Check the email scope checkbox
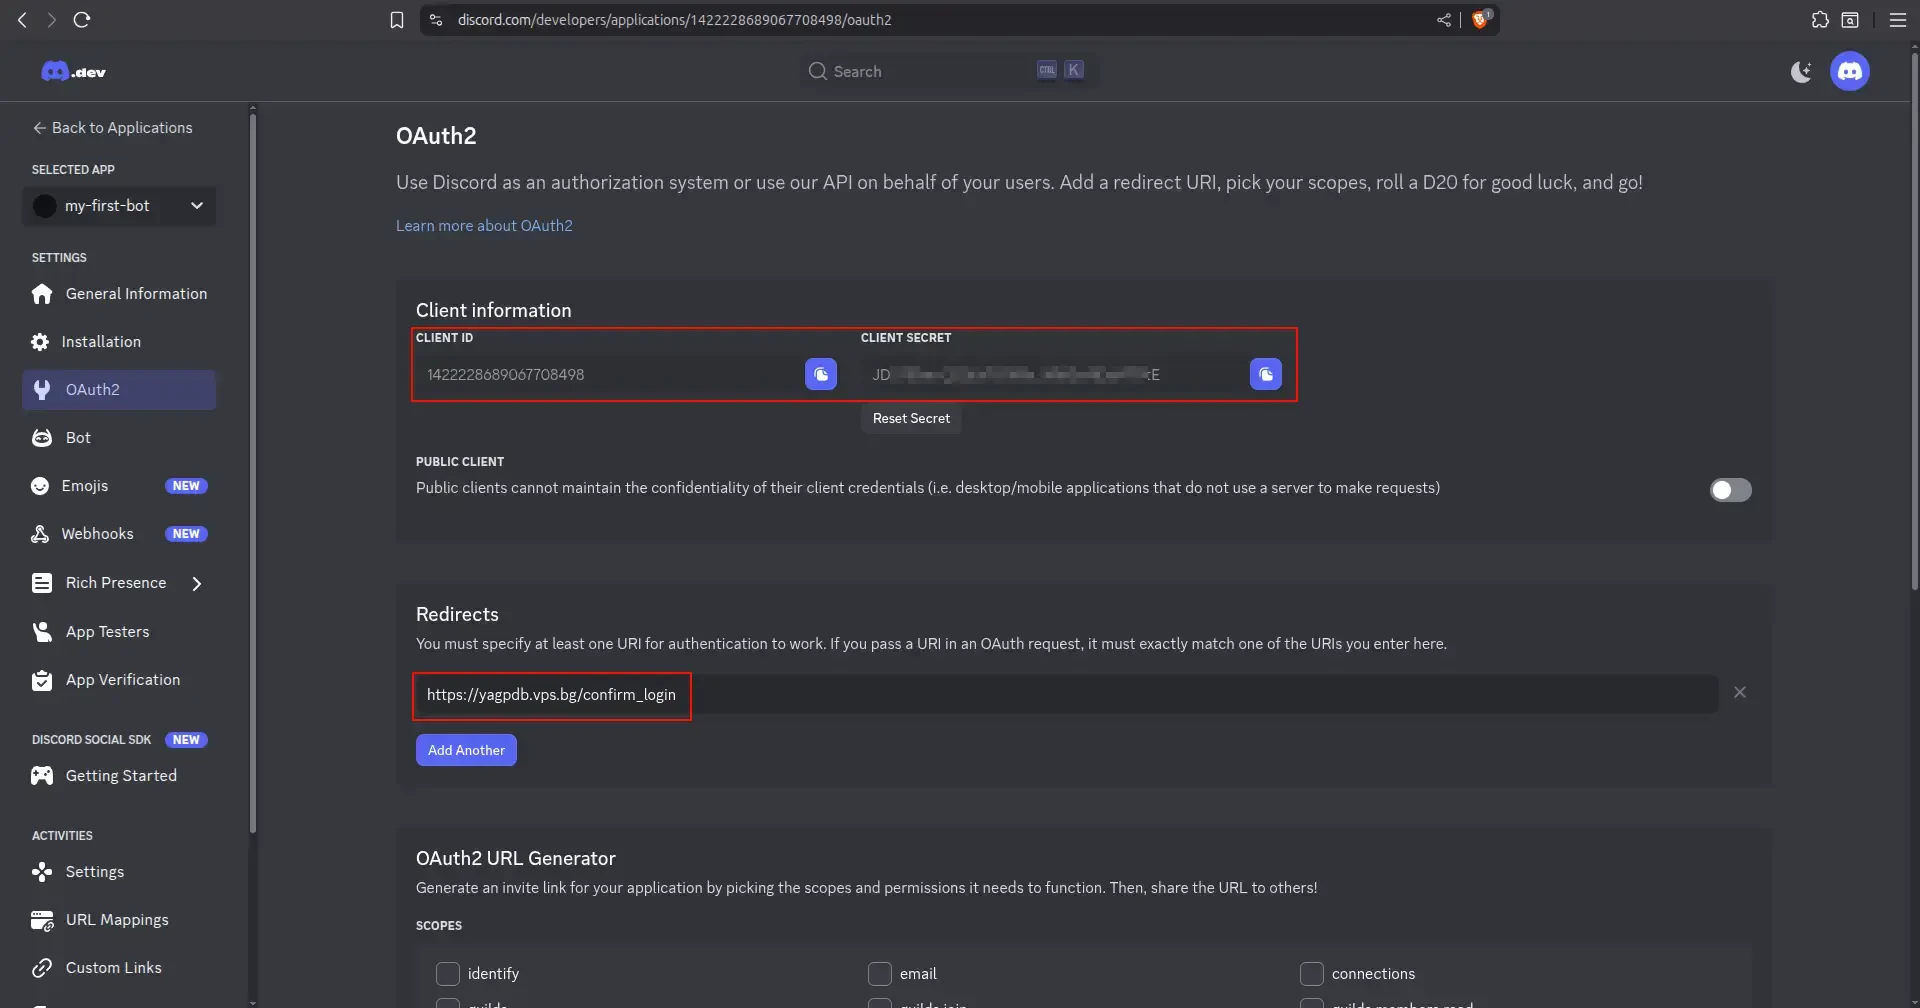The height and width of the screenshot is (1008, 1920). [880, 973]
